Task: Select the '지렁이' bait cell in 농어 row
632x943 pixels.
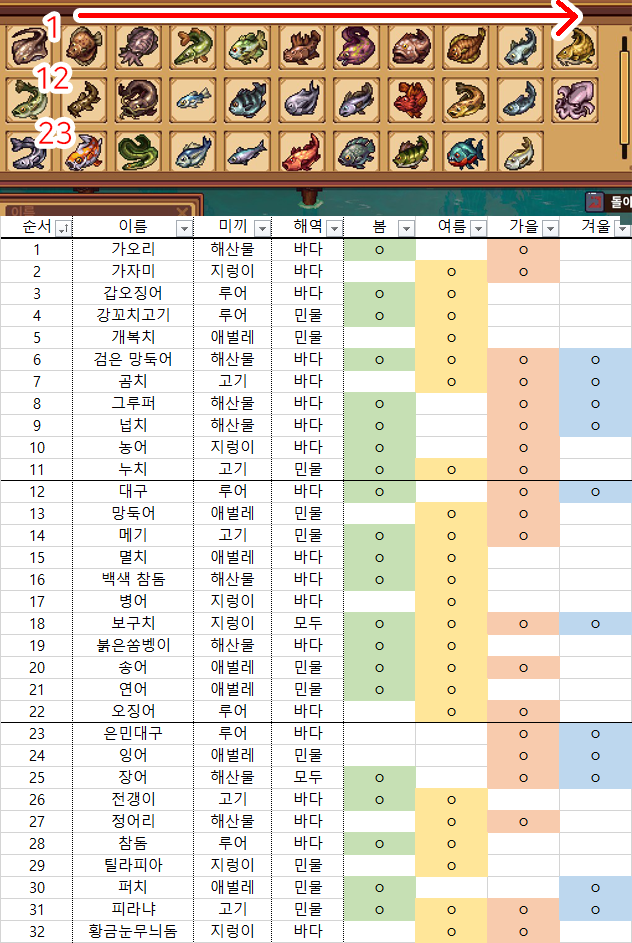Action: pyautogui.click(x=232, y=447)
